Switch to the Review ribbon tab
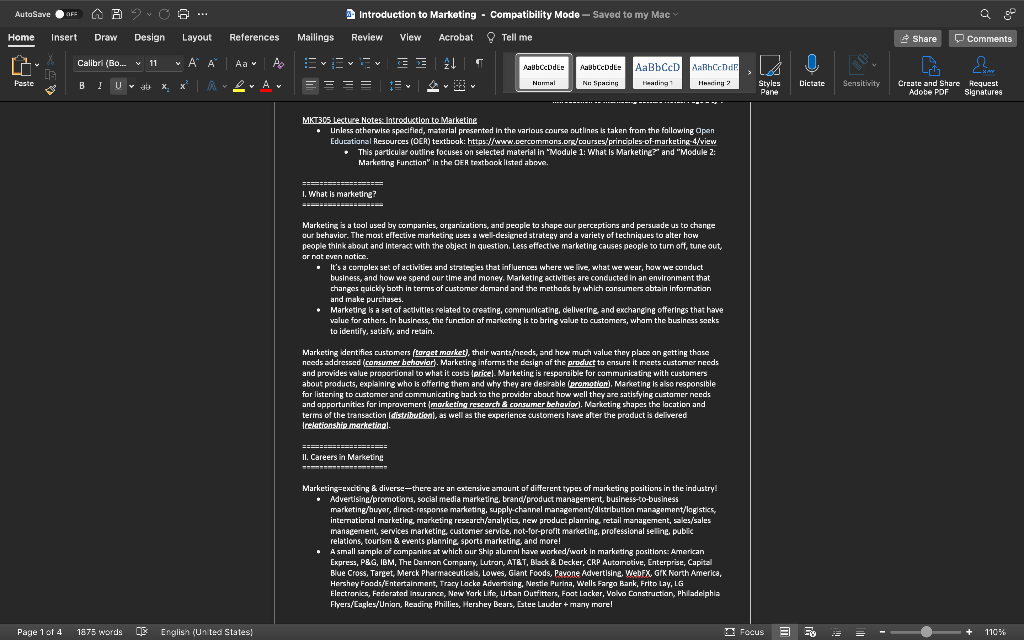This screenshot has height=640, width=1024. (x=367, y=37)
